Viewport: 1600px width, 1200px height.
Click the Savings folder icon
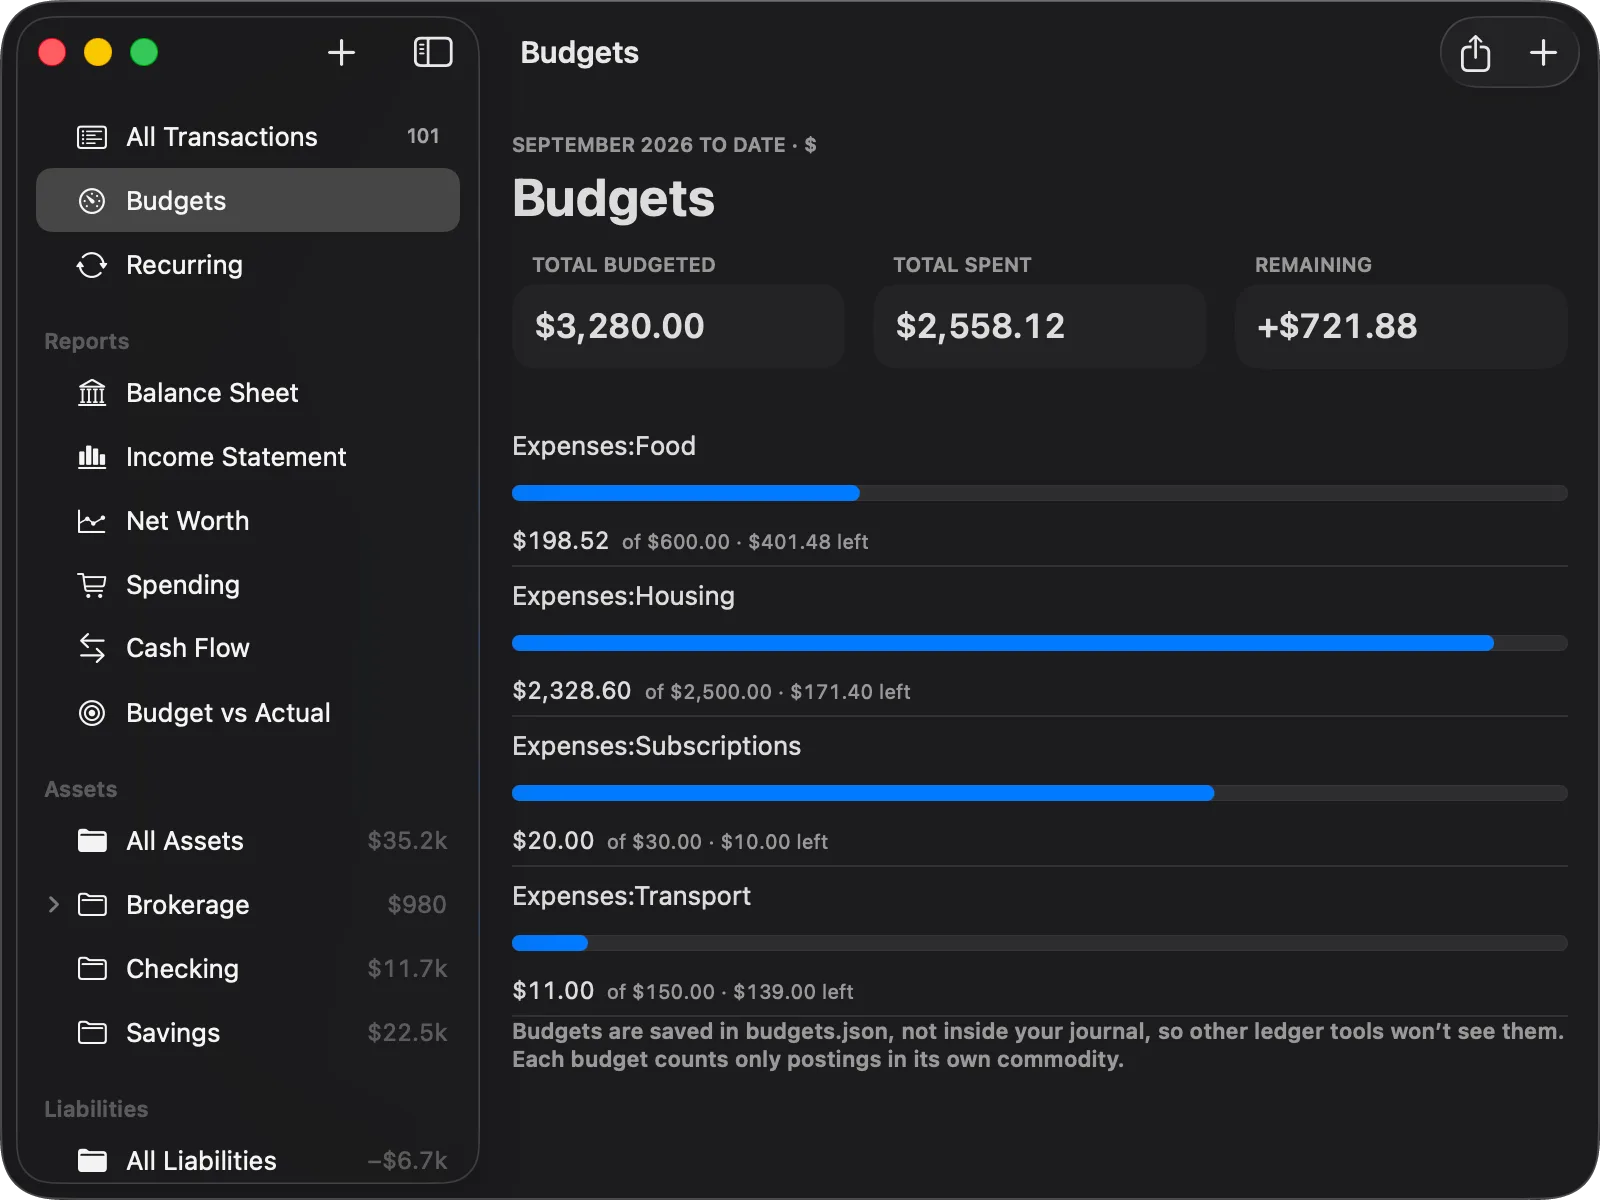(x=92, y=1033)
